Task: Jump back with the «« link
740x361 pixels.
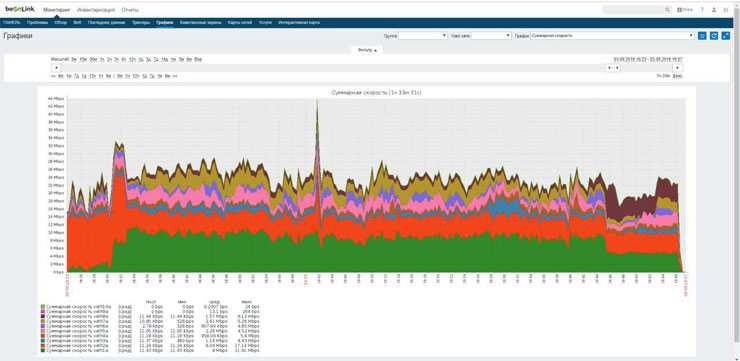Action: click(53, 76)
